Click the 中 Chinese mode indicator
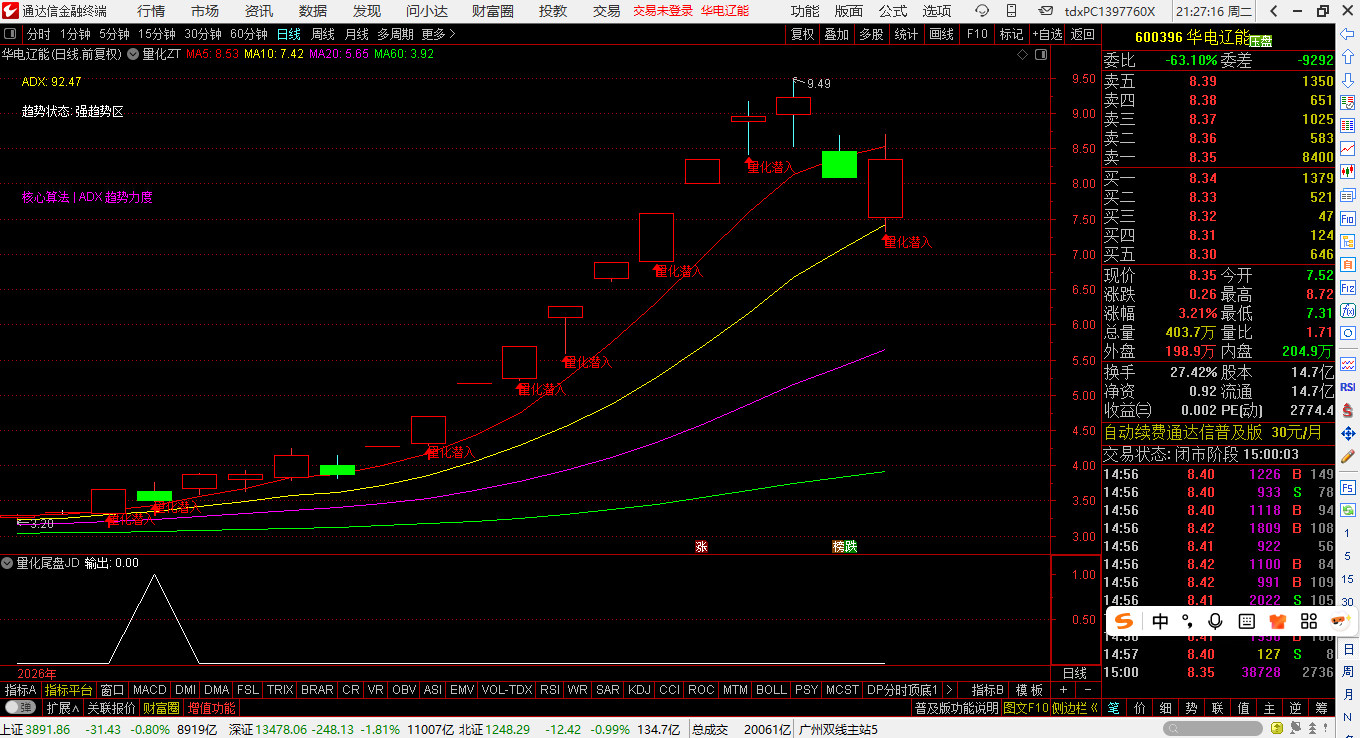This screenshot has height=738, width=1360. click(1160, 621)
